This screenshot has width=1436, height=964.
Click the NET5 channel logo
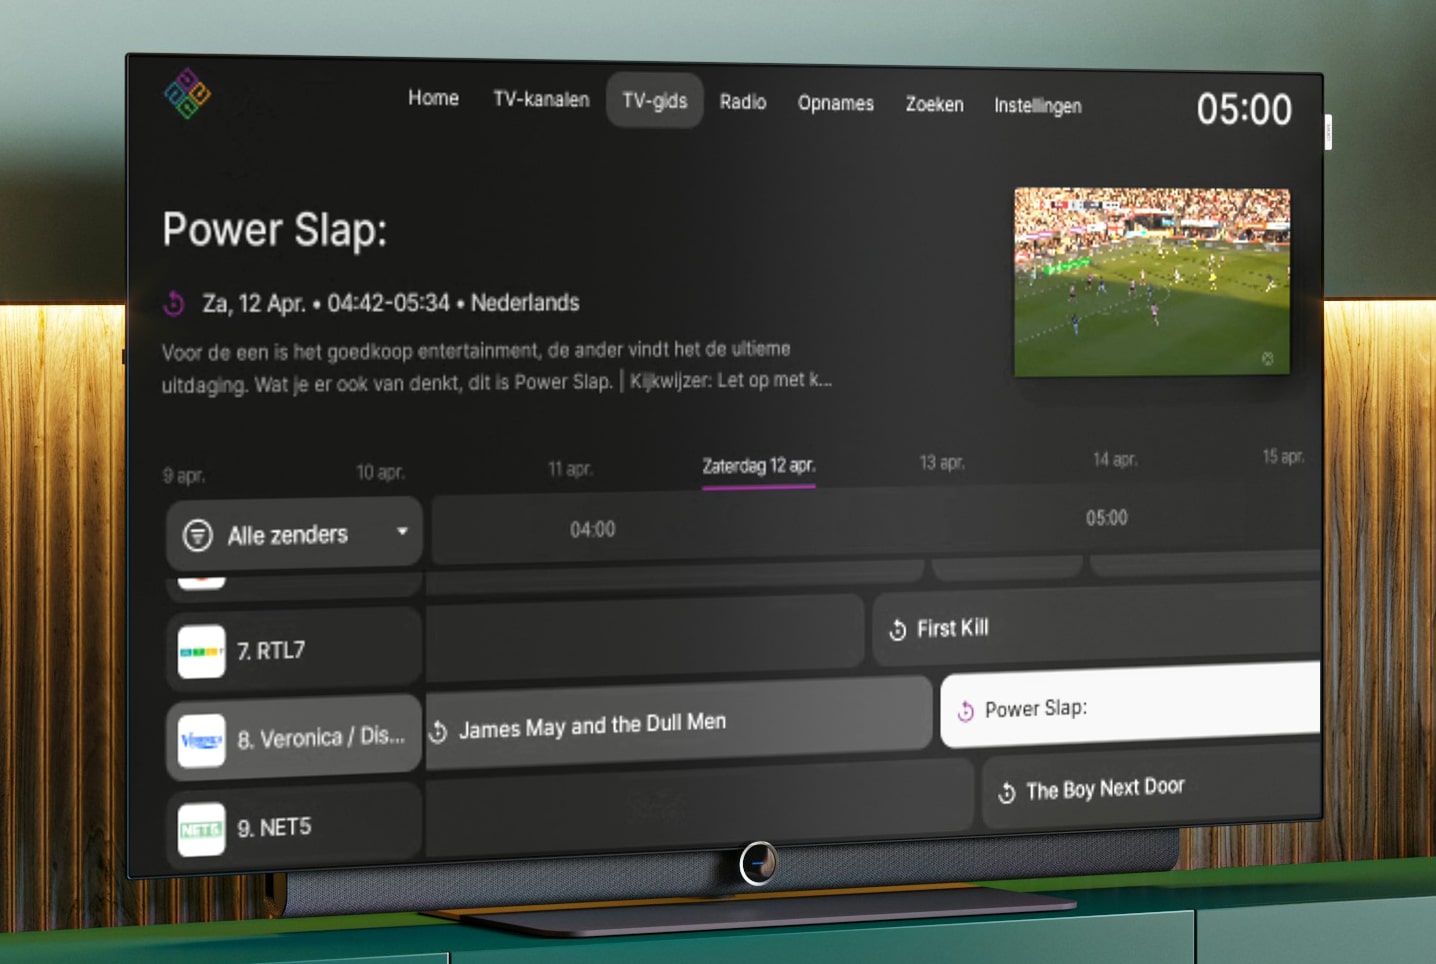201,829
